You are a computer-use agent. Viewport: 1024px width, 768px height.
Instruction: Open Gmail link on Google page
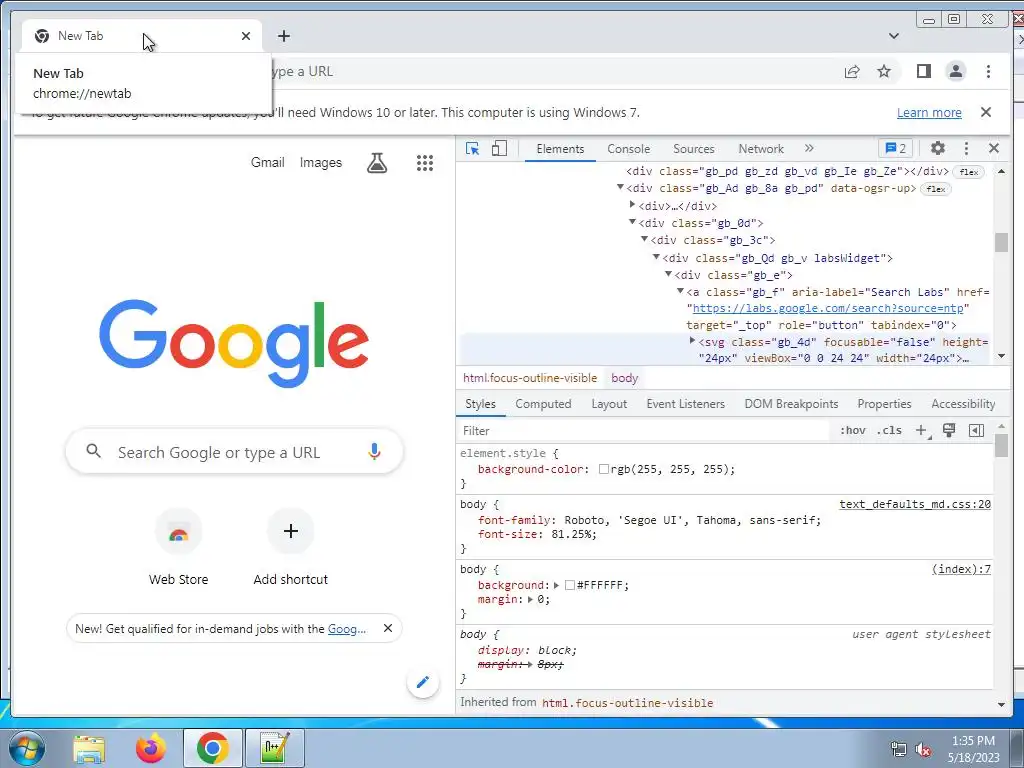coord(268,162)
